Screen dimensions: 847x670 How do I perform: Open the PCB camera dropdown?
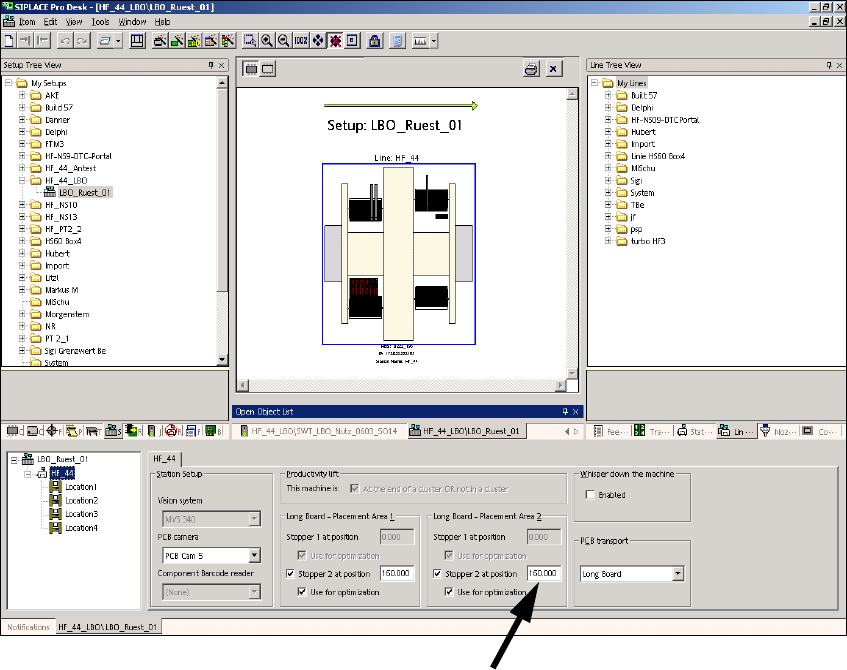coord(255,555)
